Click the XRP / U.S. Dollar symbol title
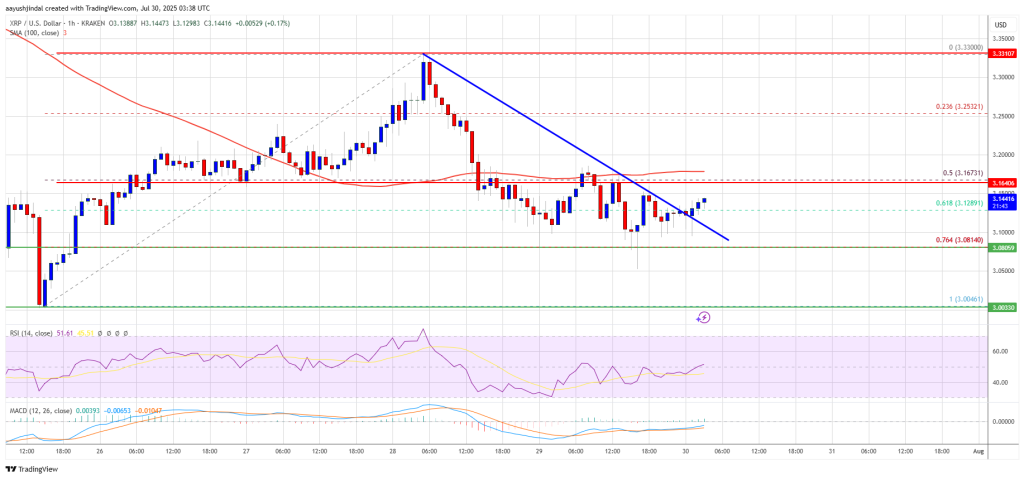 [x=33, y=23]
